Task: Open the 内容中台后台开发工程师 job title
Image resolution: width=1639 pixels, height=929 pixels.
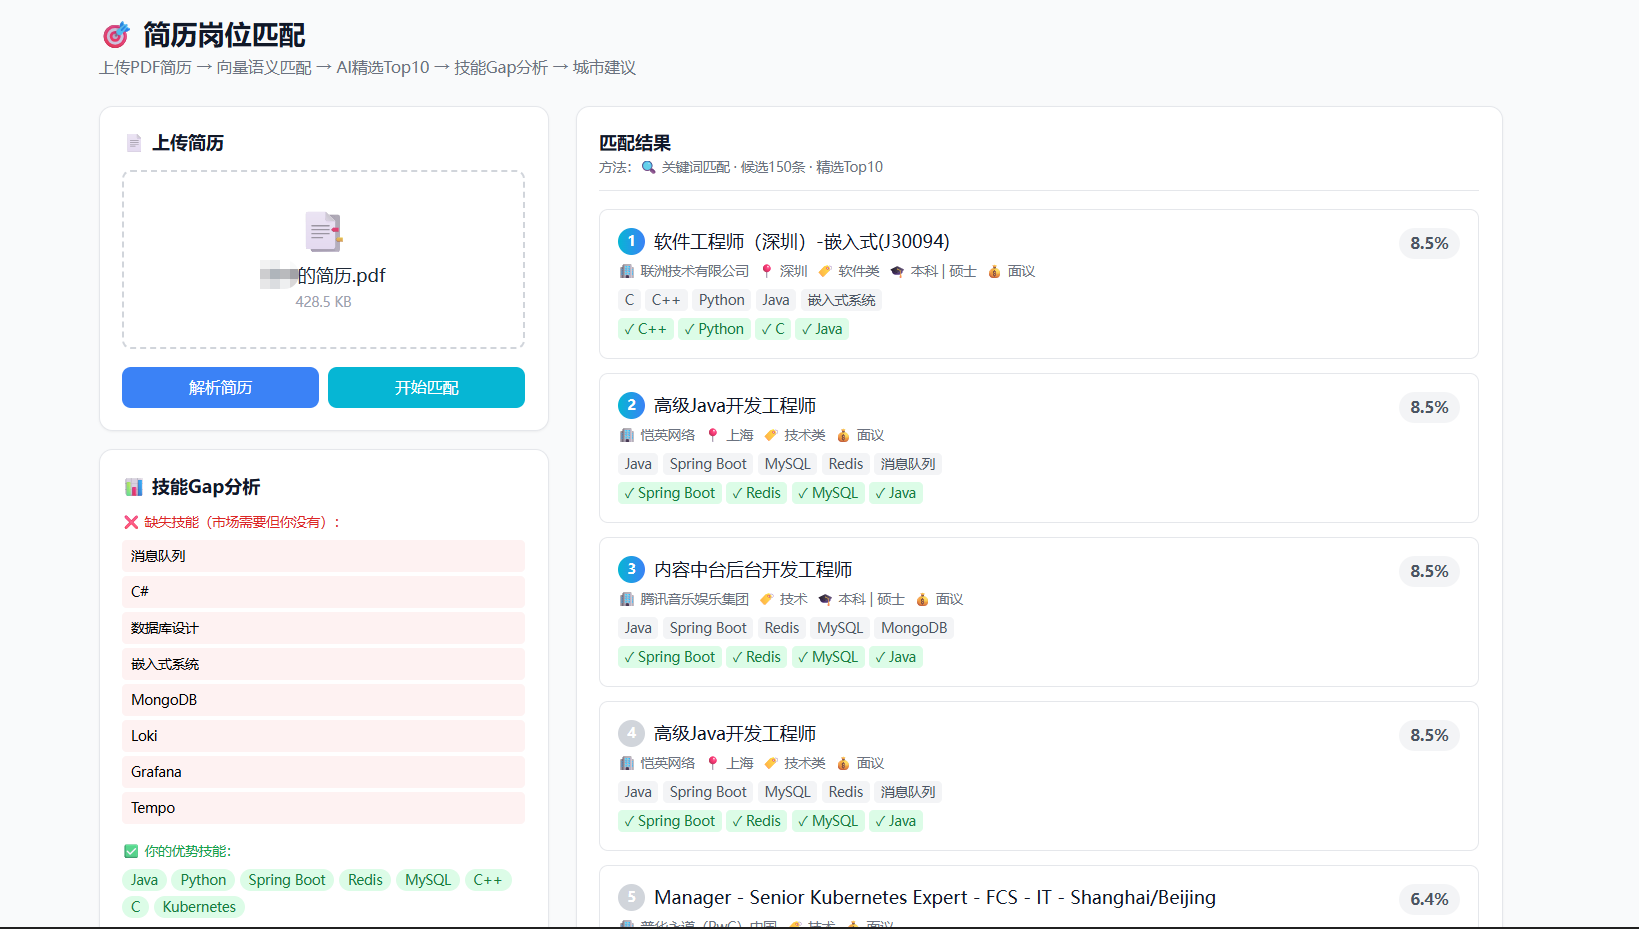Action: 752,569
